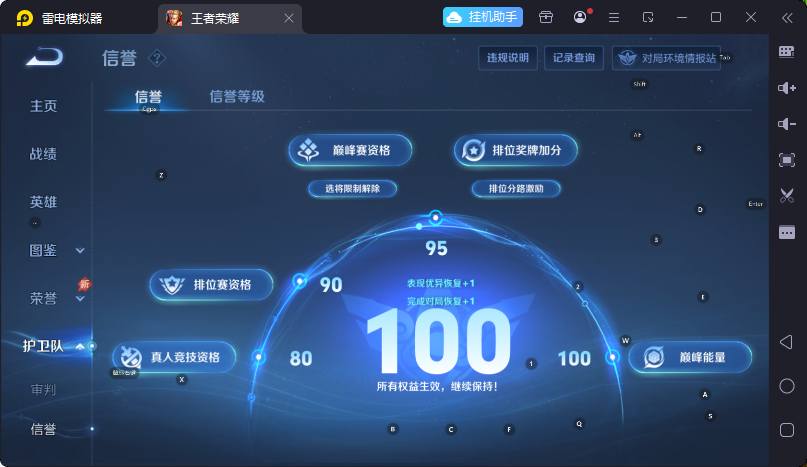
Task: Click the 雷电模拟器 logo
Action: tap(25, 19)
